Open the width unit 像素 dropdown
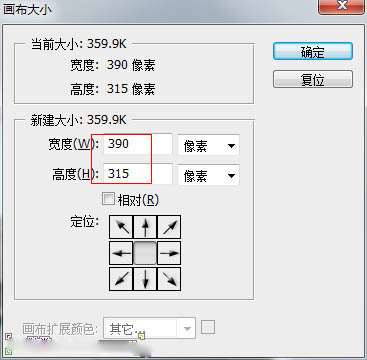Viewport: 367px width, 360px height. tap(209, 145)
